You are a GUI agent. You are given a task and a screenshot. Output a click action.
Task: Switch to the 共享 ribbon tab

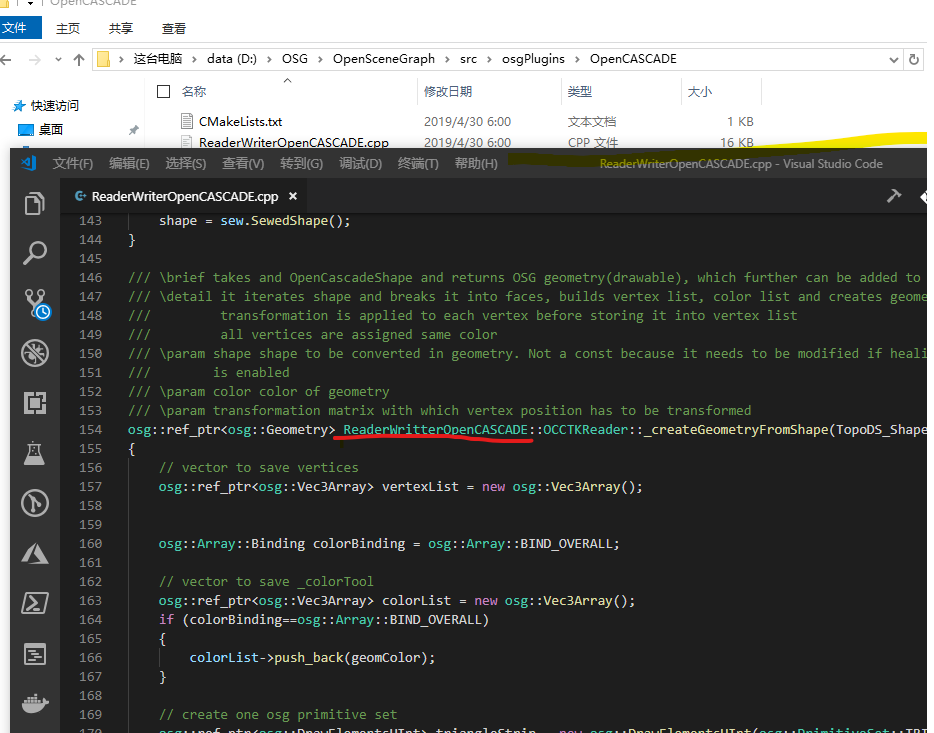click(x=121, y=29)
